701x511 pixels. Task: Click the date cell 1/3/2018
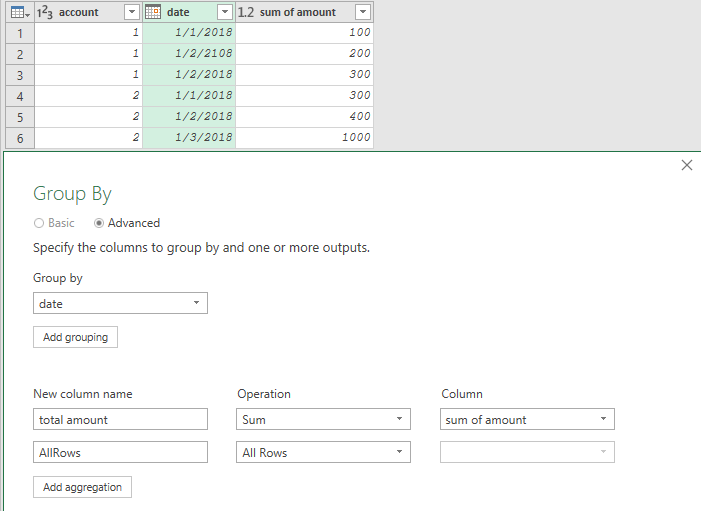point(189,138)
